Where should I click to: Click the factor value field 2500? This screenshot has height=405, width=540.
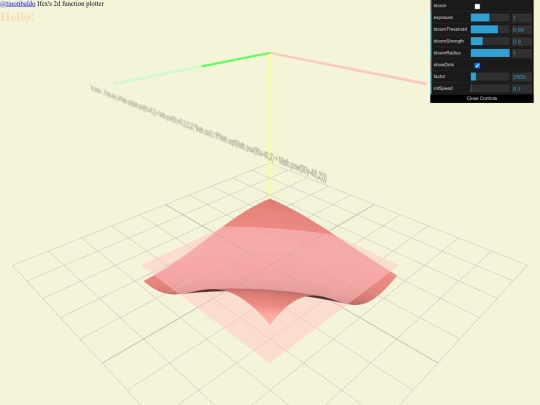tap(521, 77)
